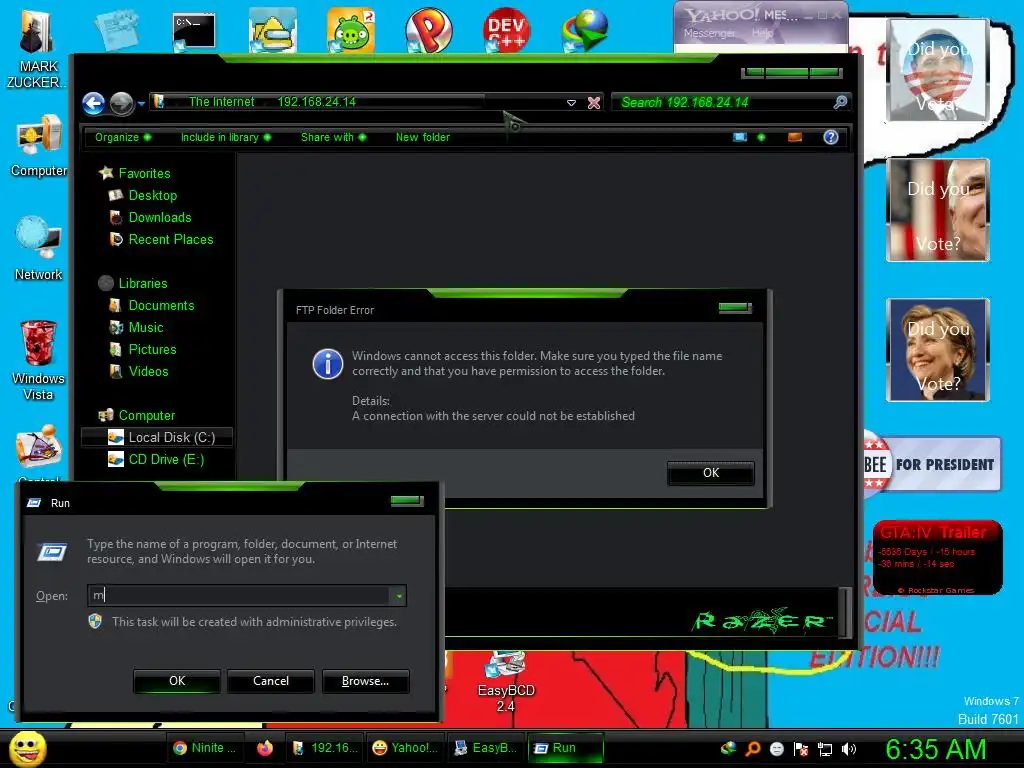Screen dimensions: 1024x768
Task: Click the volume speaker tray icon
Action: pos(848,749)
